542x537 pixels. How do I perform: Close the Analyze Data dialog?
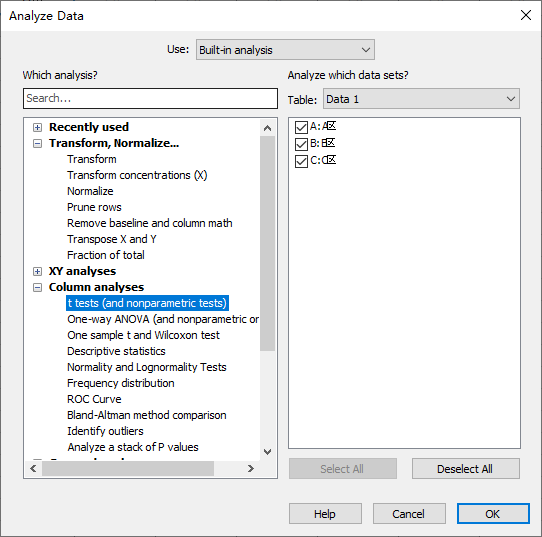(526, 15)
